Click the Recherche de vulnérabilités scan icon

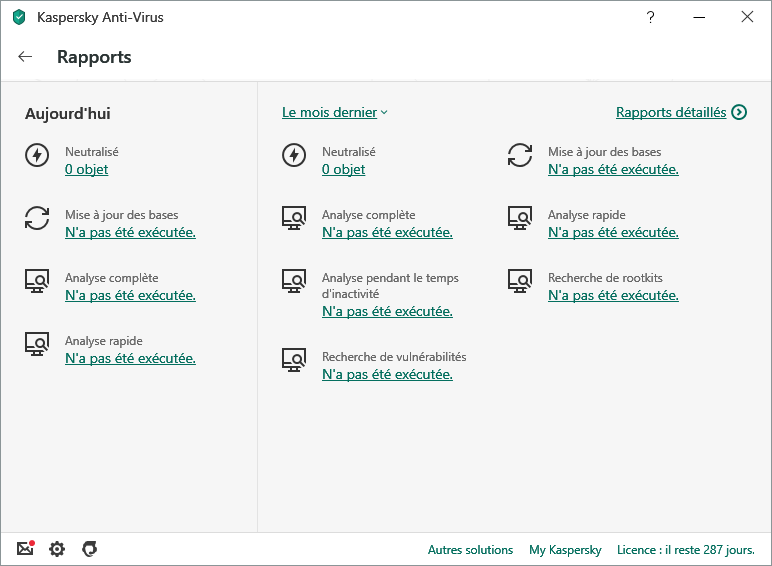[x=294, y=360]
